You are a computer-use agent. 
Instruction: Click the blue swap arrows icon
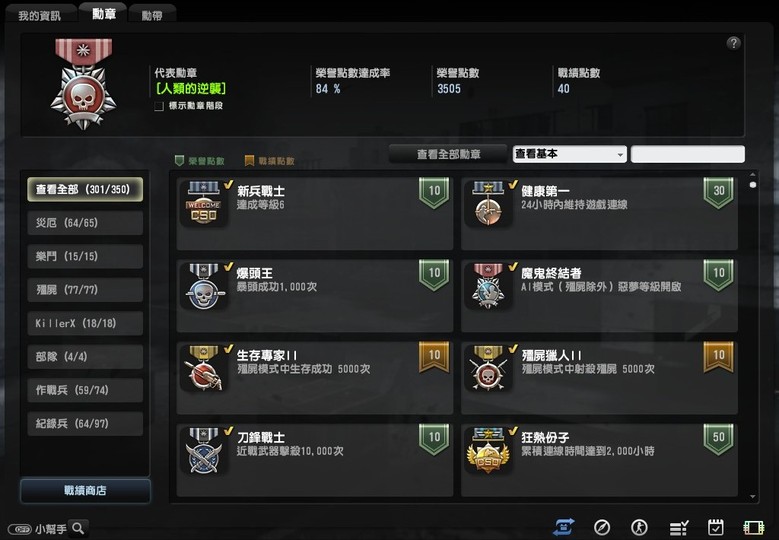[564, 527]
